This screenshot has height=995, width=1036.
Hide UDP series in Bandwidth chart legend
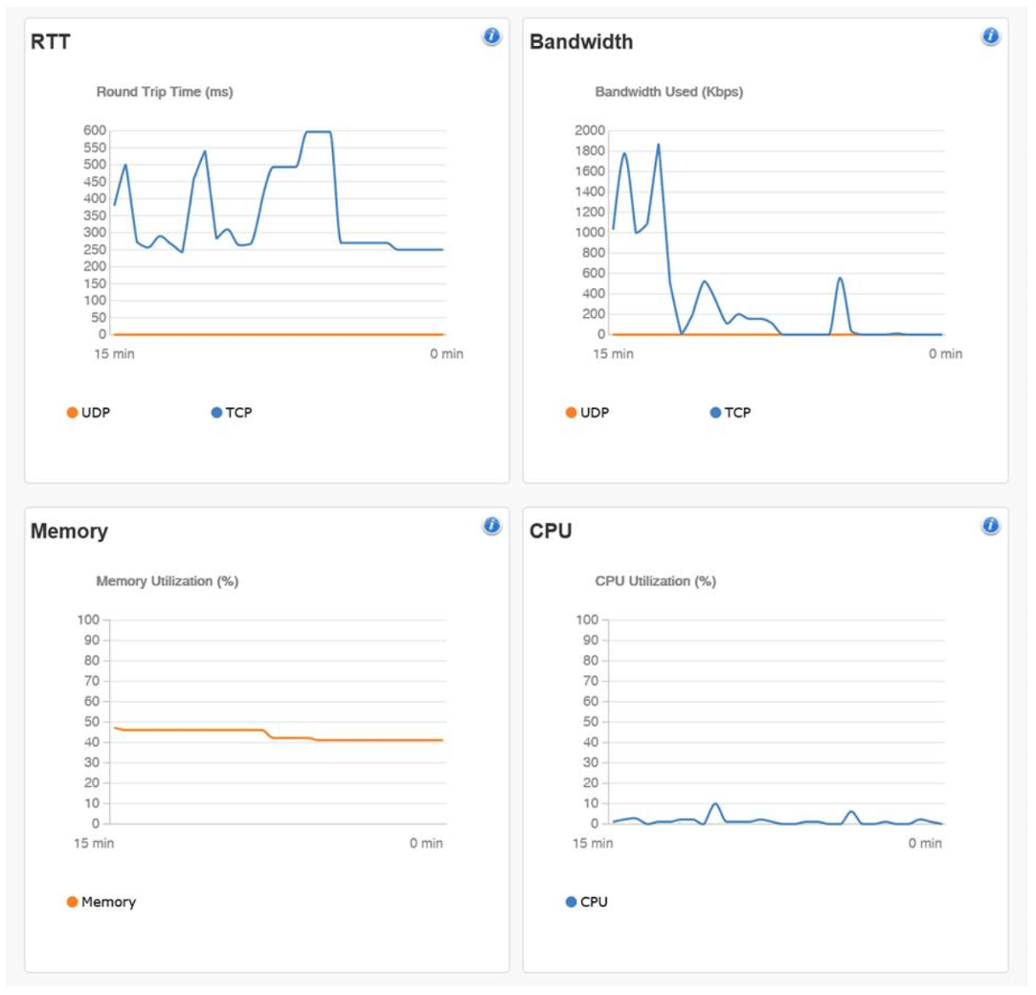(x=587, y=412)
